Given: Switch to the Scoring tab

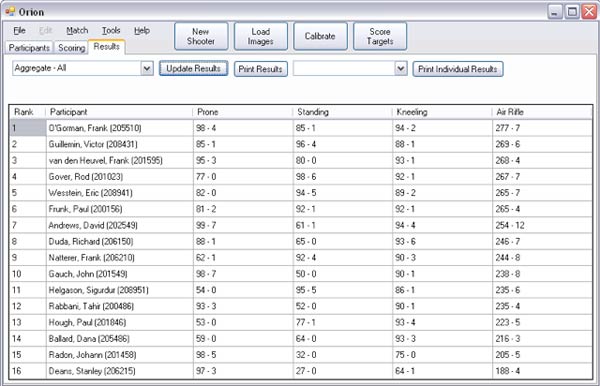Looking at the screenshot, I should (x=72, y=48).
